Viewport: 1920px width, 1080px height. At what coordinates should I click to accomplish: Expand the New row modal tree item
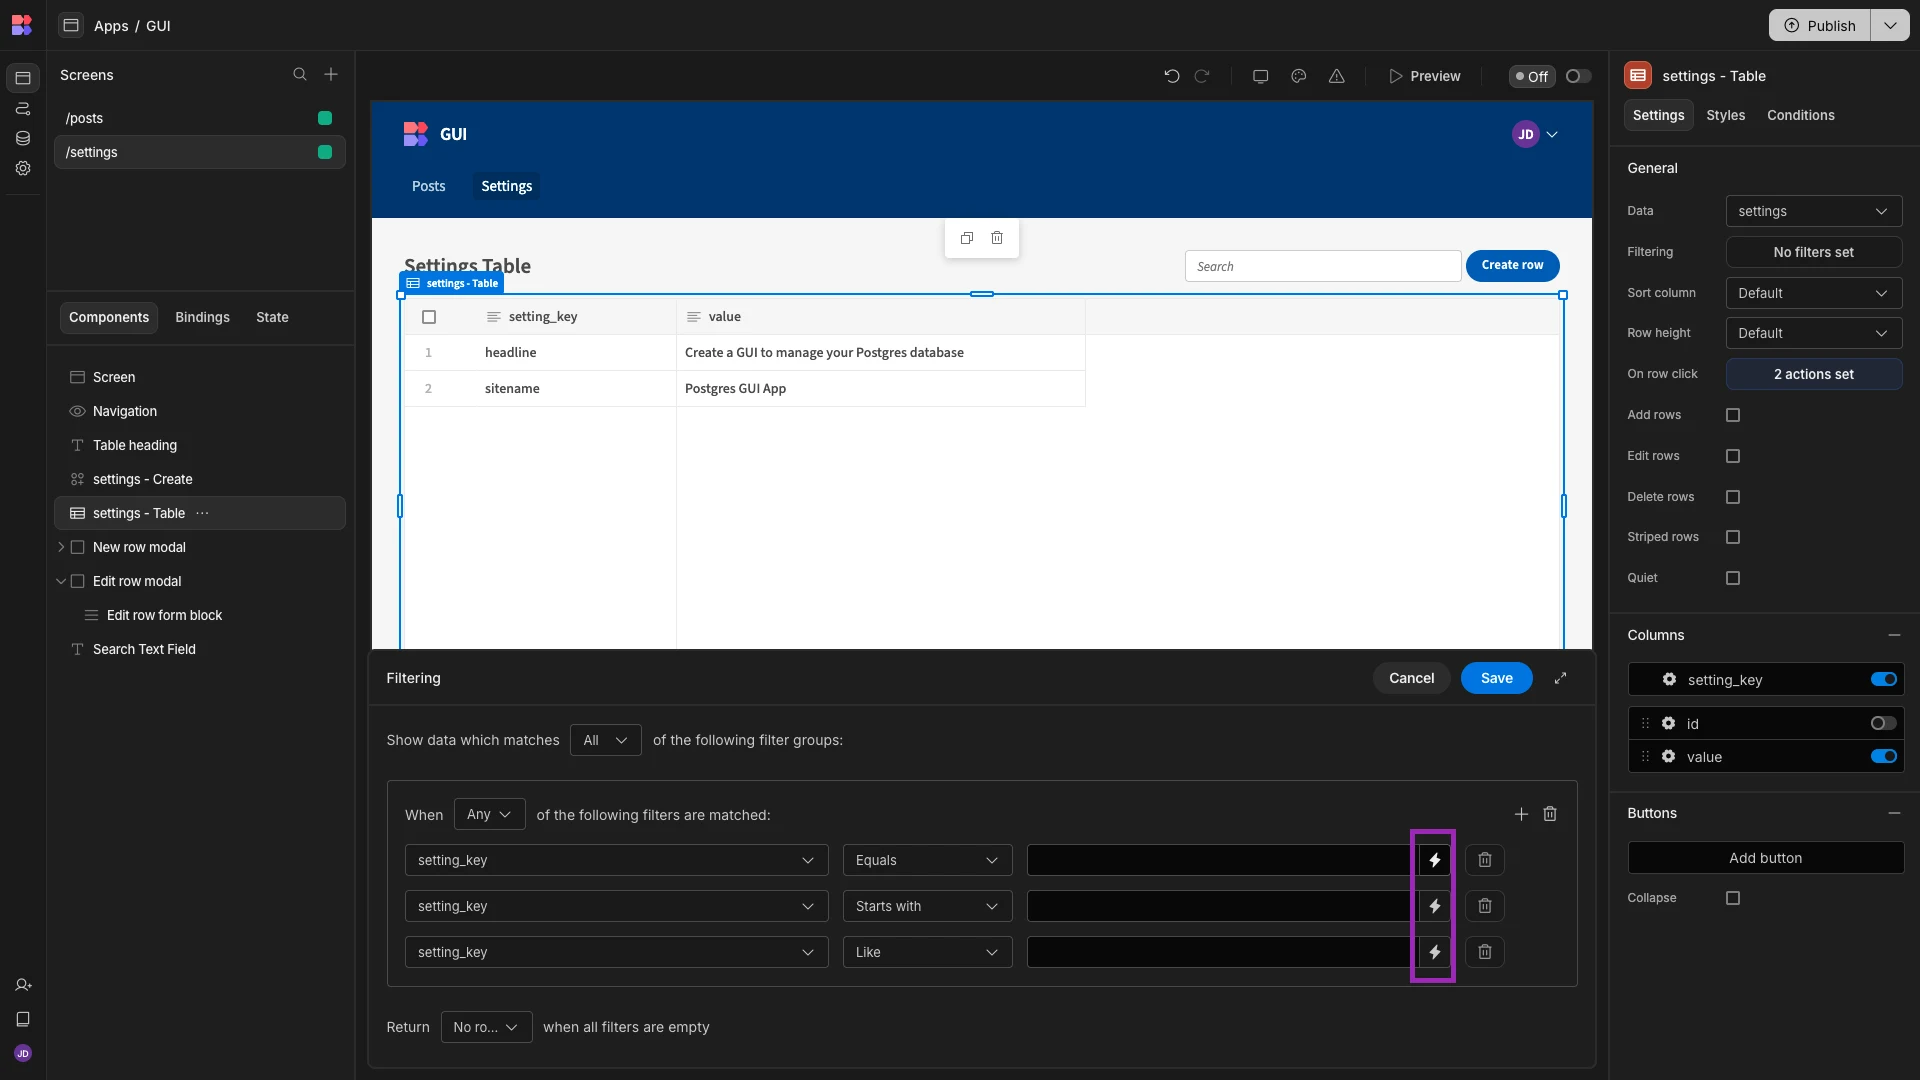pyautogui.click(x=61, y=547)
